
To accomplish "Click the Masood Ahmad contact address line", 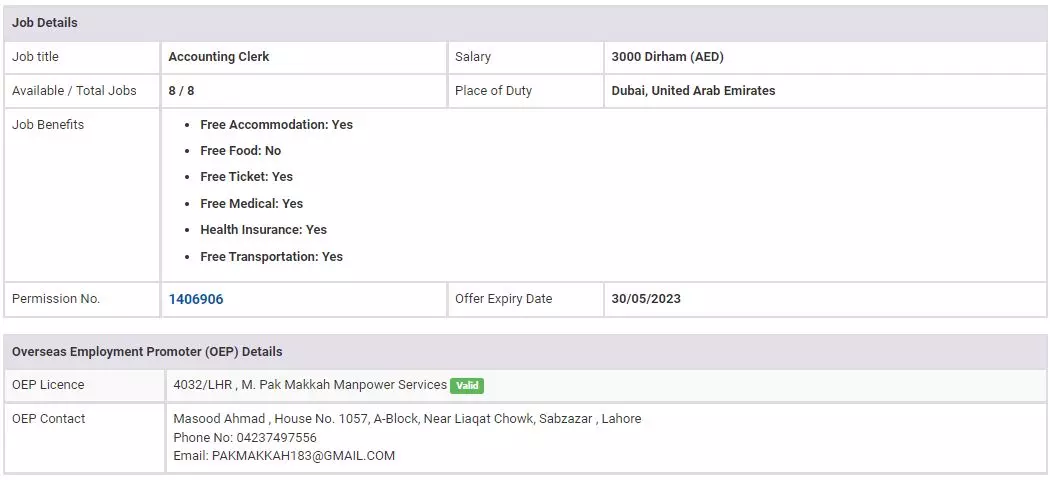I will click(407, 419).
